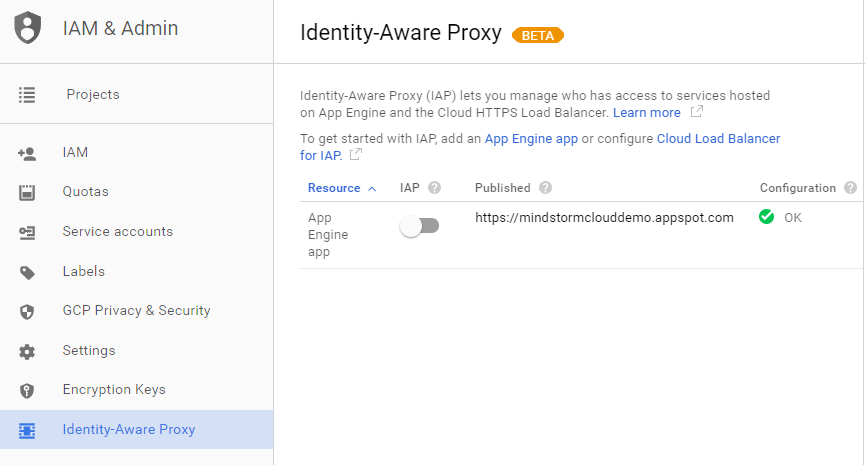Click the Service accounts icon

[x=27, y=233]
